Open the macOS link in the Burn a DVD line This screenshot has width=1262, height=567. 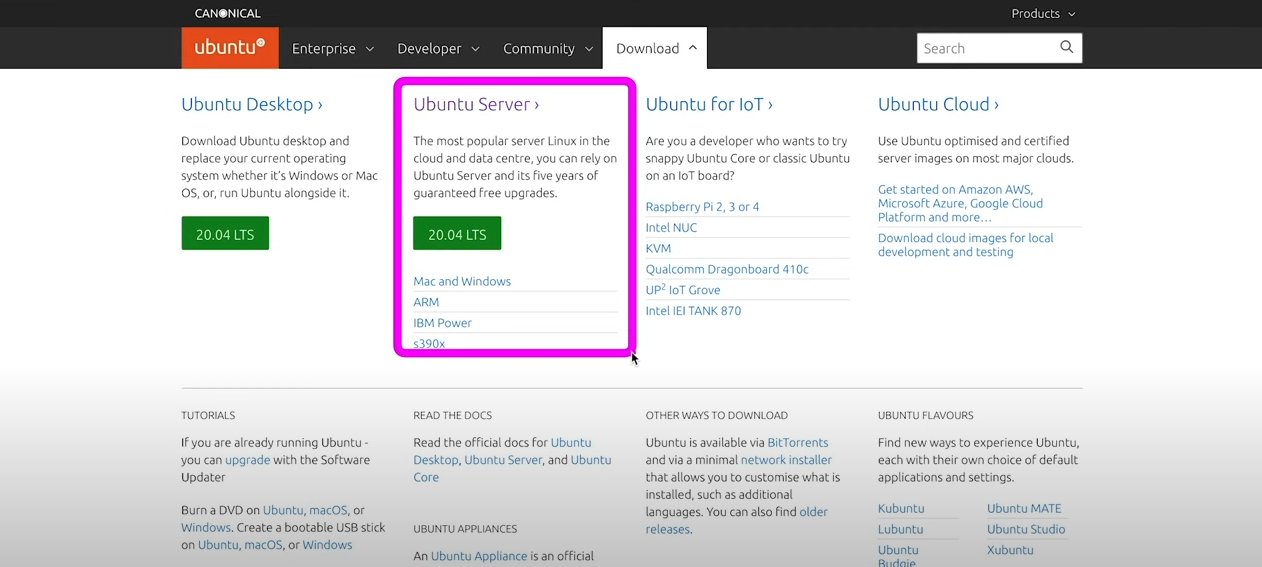point(328,510)
